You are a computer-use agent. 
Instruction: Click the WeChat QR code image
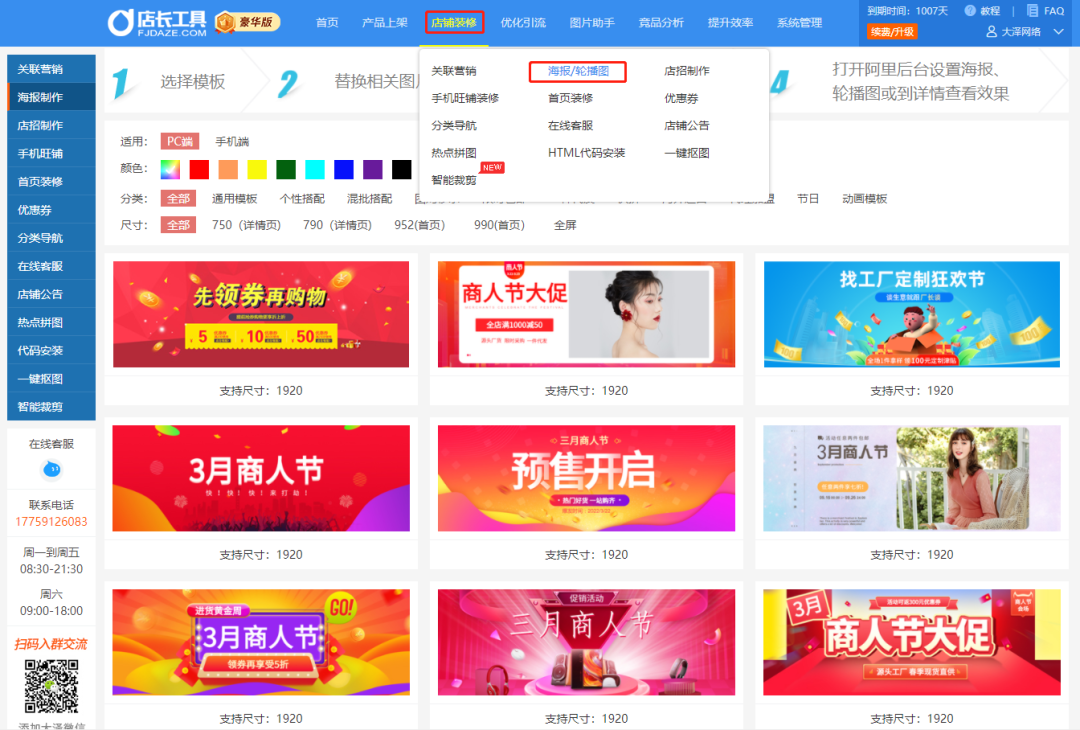click(x=52, y=686)
